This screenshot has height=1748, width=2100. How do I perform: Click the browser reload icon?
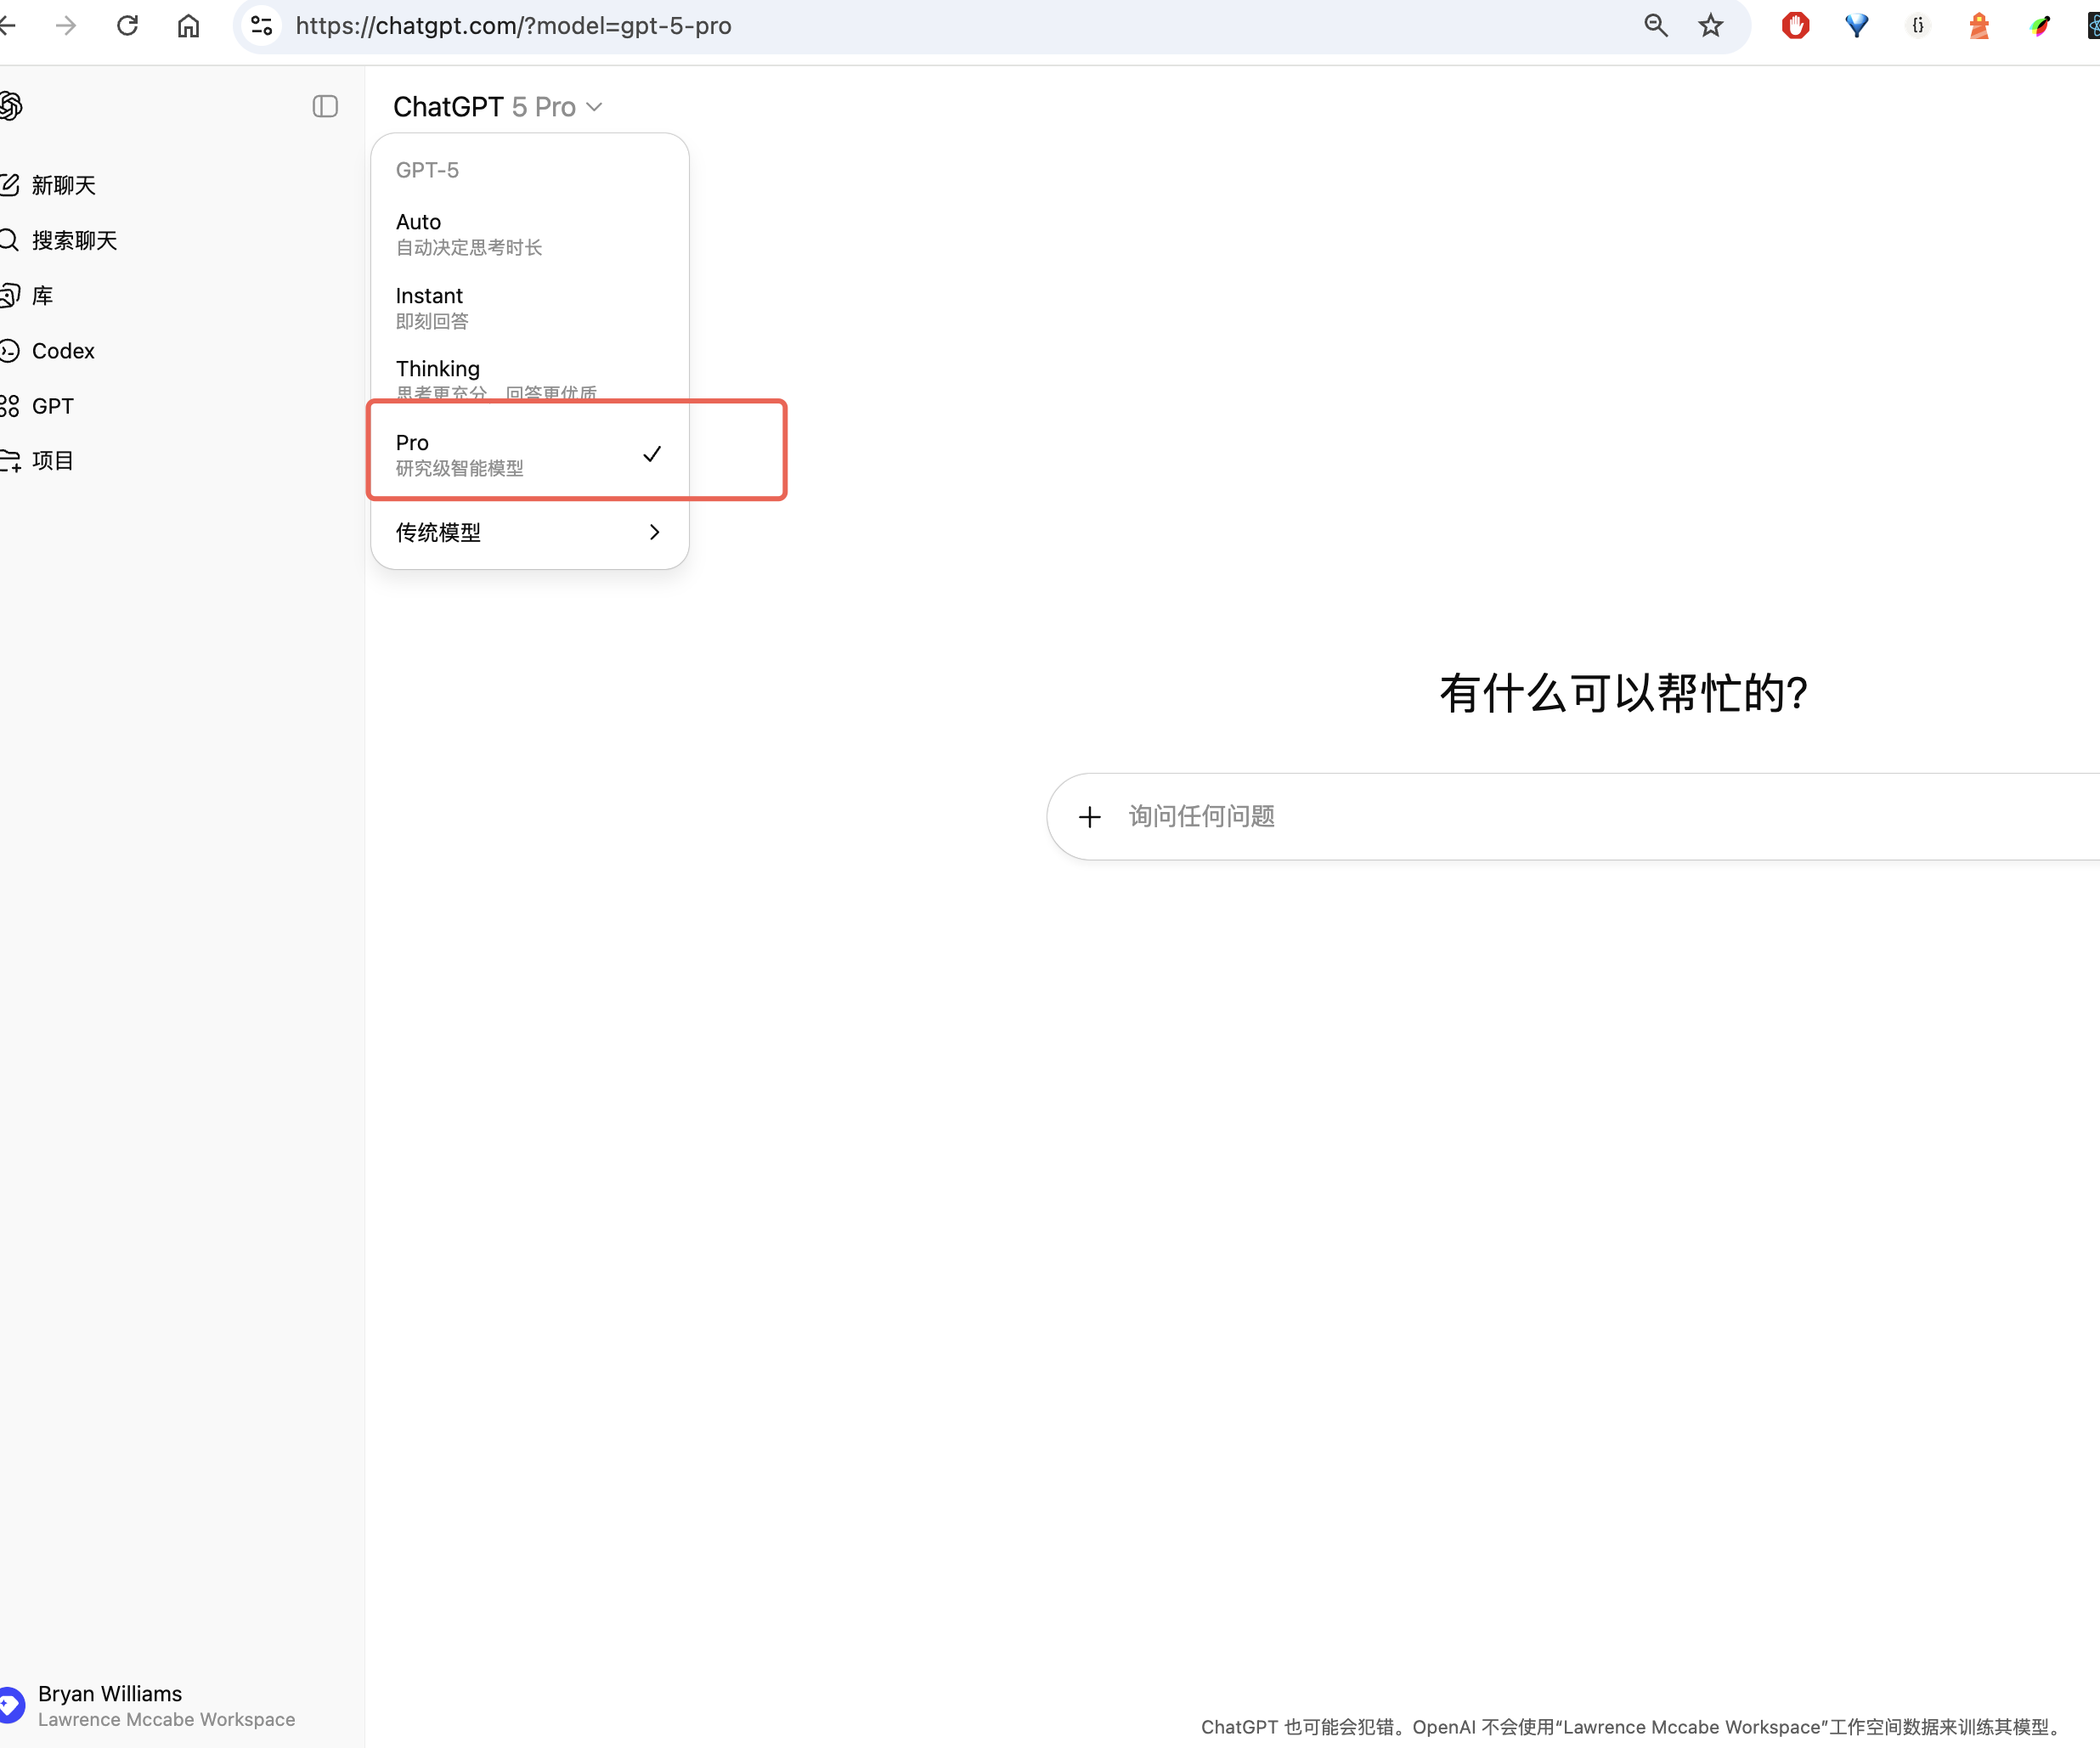click(127, 25)
